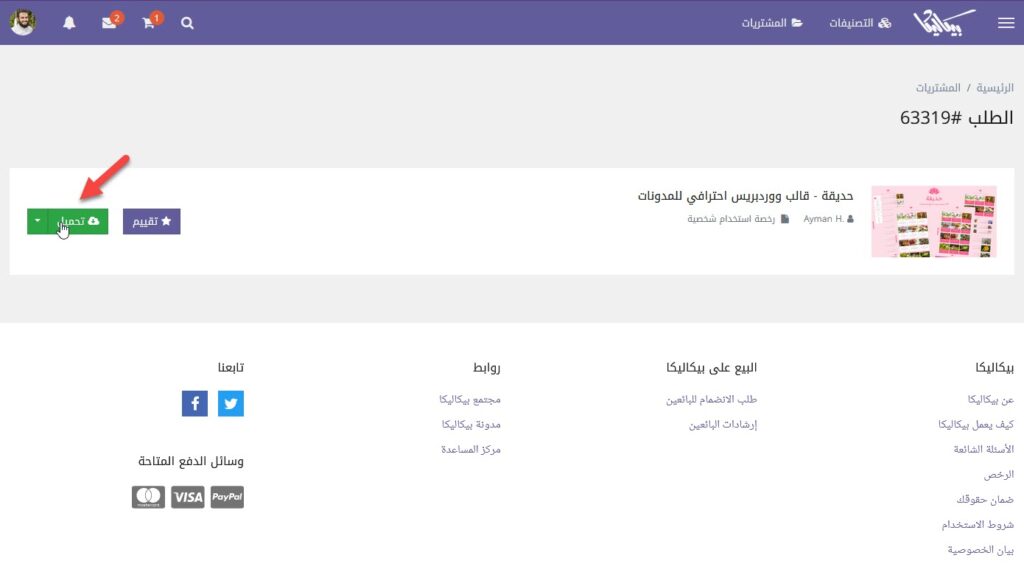Viewport: 1024px width, 572px height.
Task: Open عن بيكاليكا footer link
Action: [x=990, y=400]
